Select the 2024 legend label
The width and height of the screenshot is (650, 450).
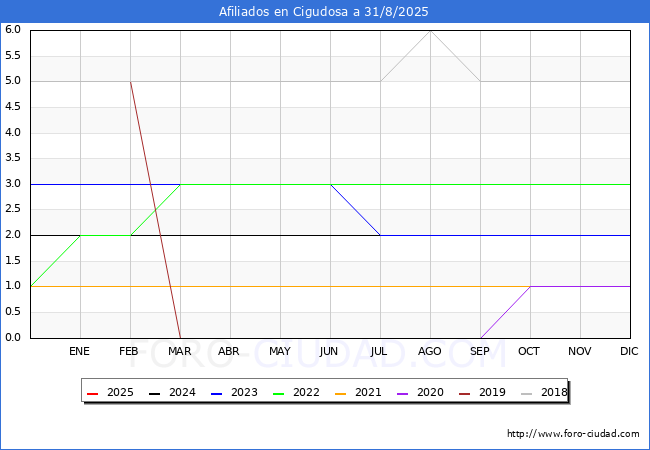[182, 392]
